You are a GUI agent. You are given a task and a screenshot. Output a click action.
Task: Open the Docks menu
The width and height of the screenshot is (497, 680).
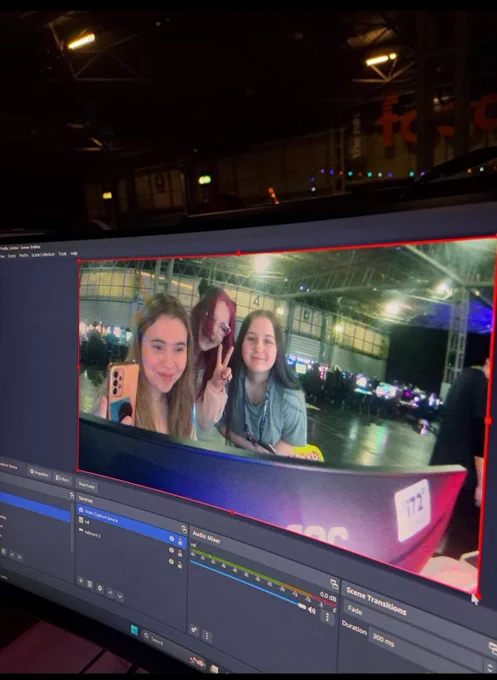pyautogui.click(x=12, y=256)
